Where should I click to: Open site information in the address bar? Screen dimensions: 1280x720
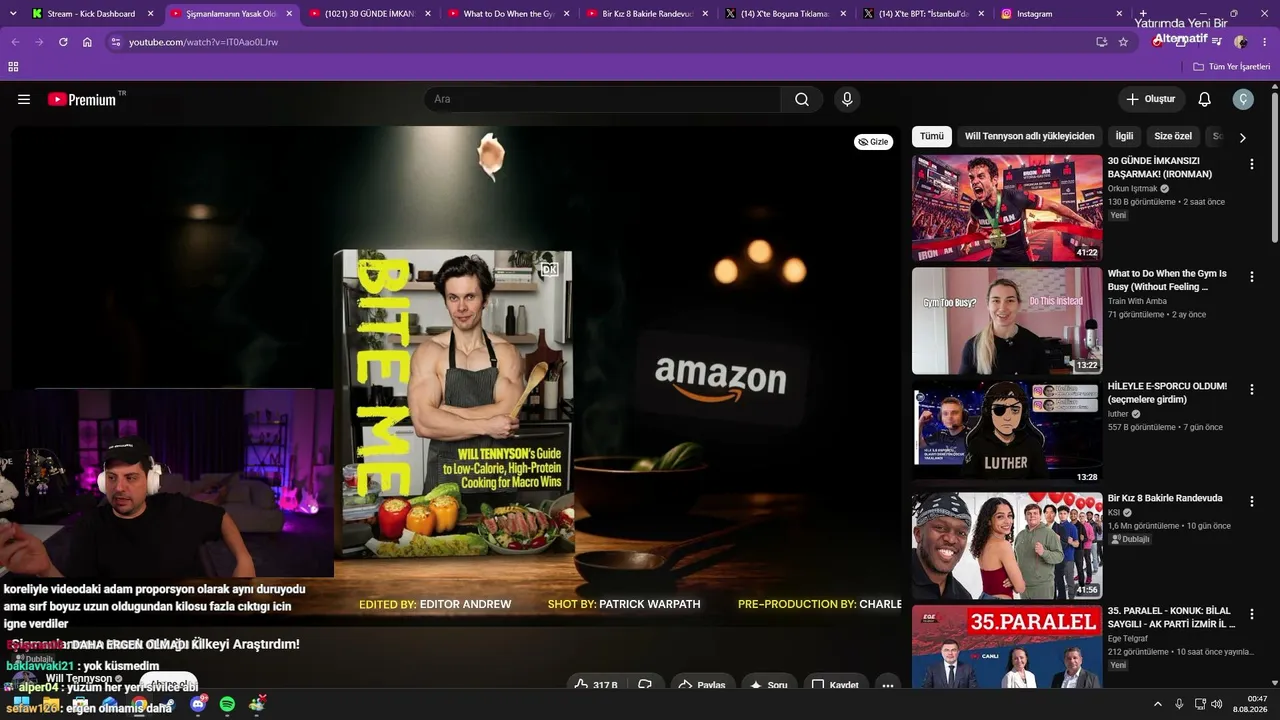[115, 42]
